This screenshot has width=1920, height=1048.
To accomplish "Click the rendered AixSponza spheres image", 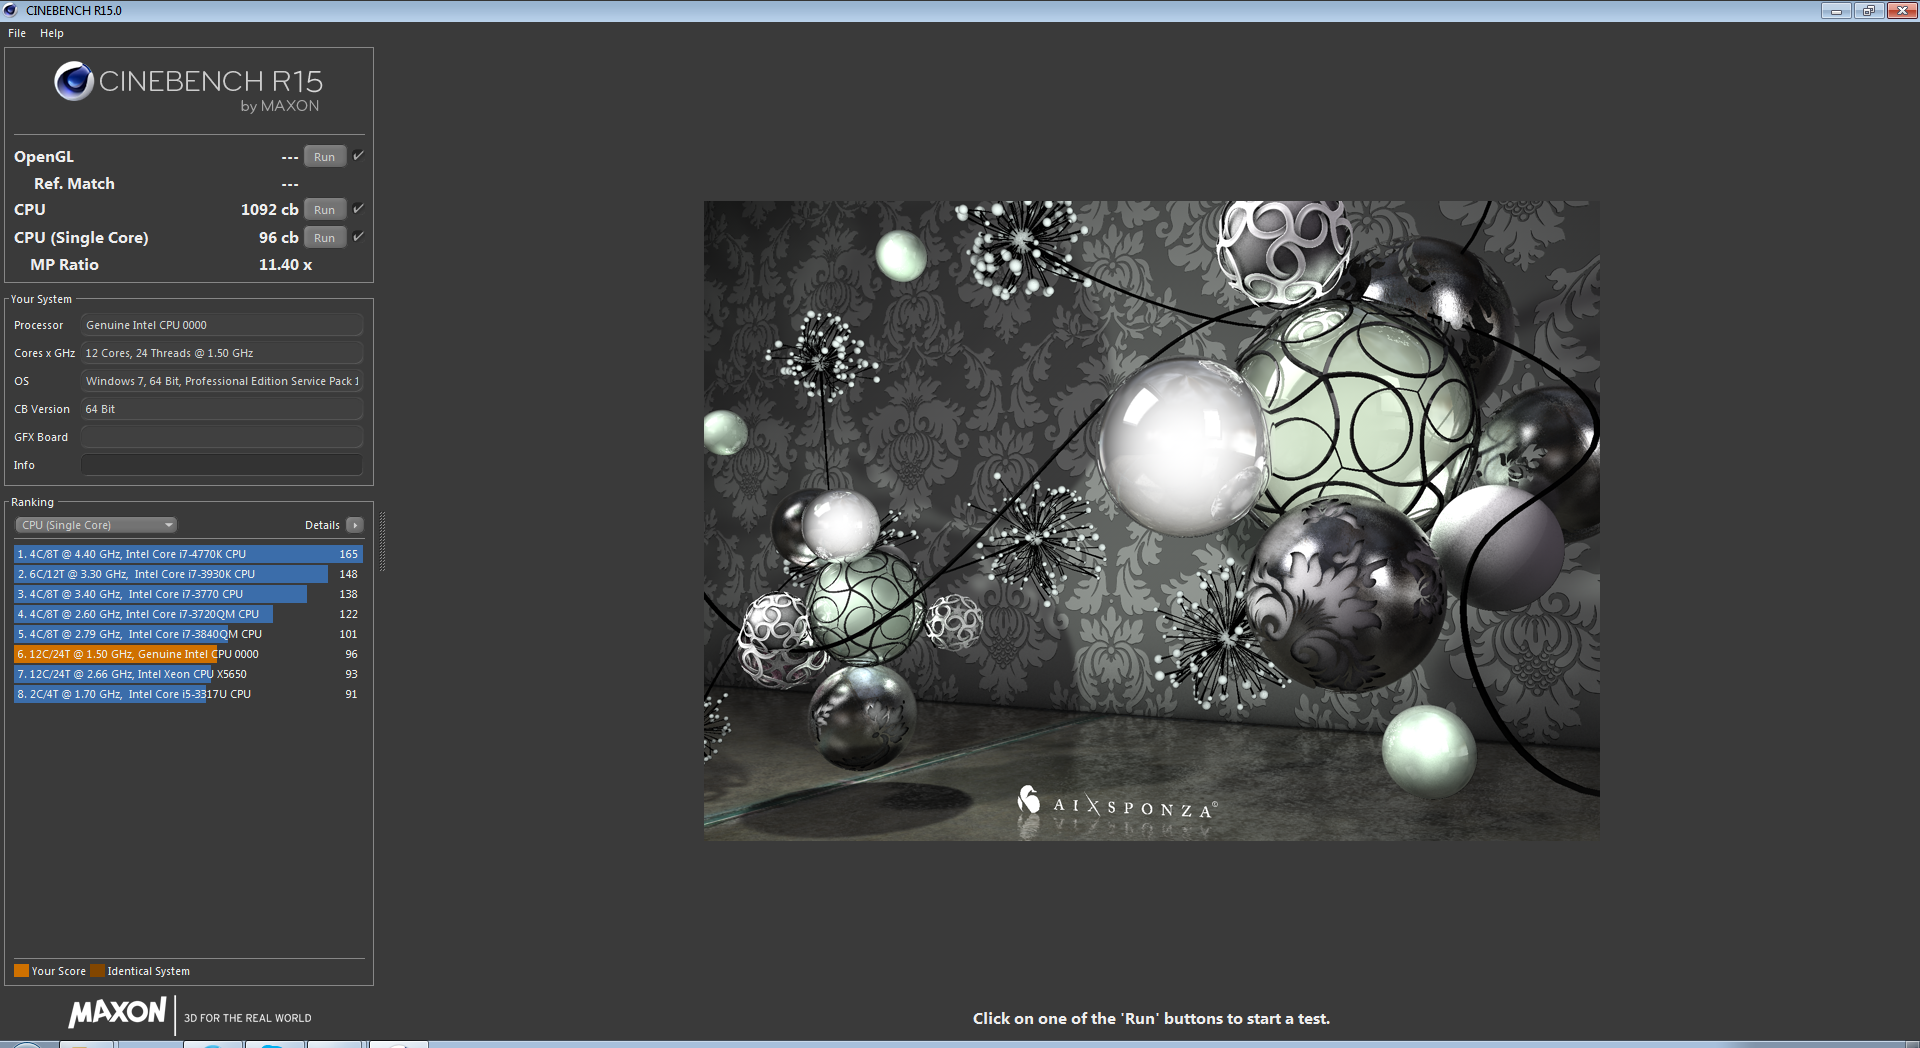I will tap(1151, 520).
